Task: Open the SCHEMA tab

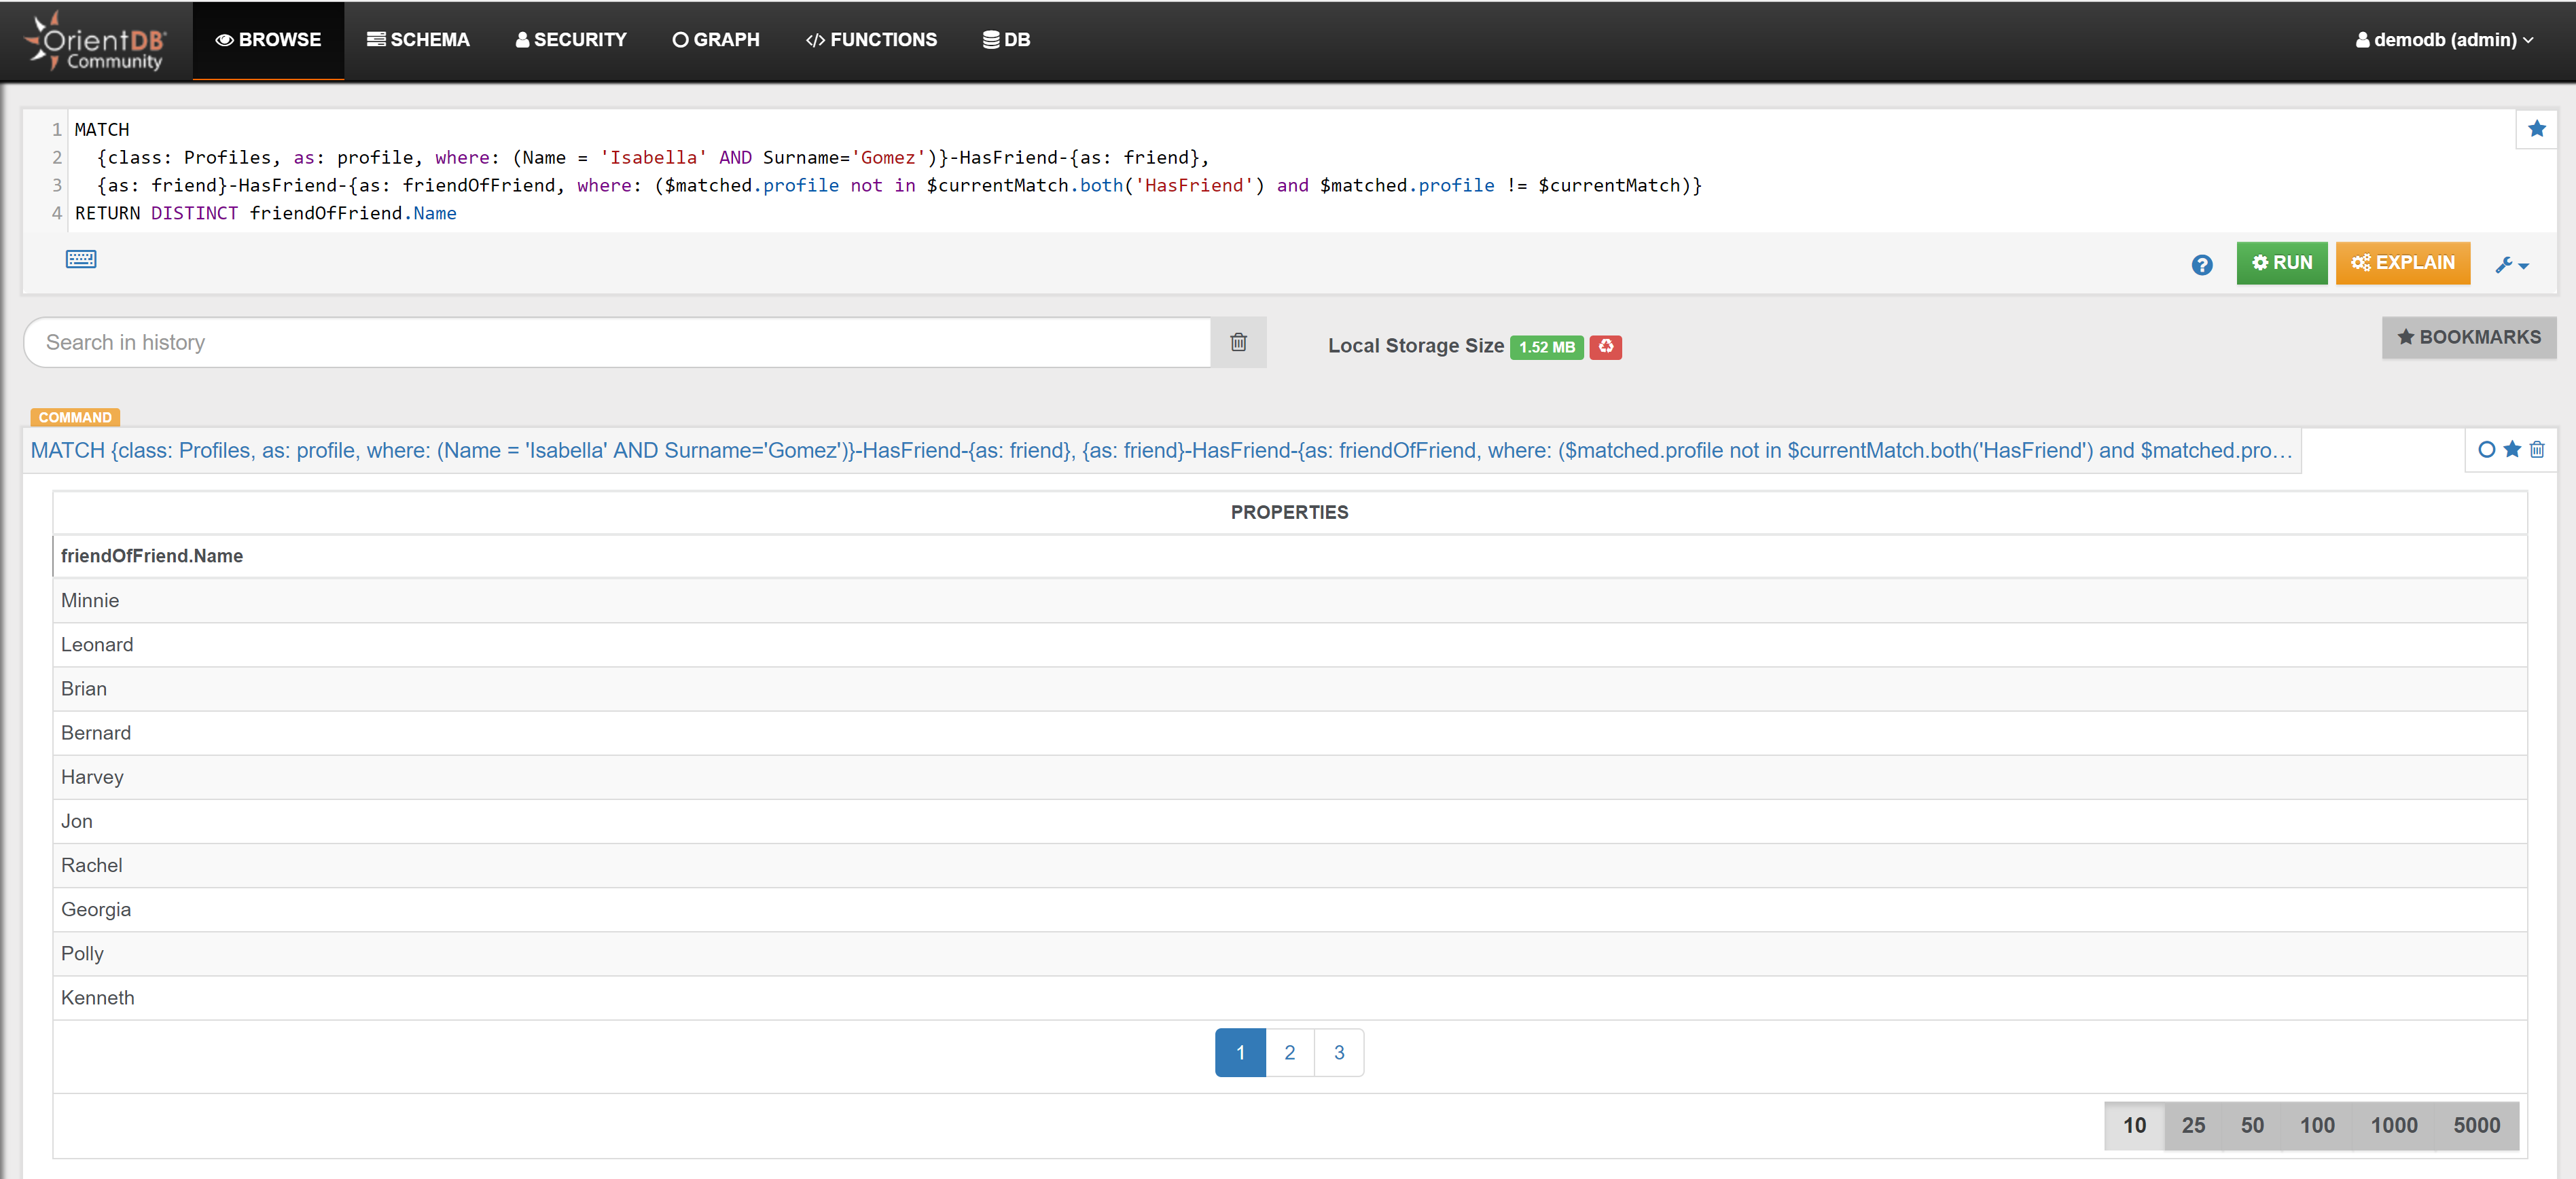Action: 418,40
